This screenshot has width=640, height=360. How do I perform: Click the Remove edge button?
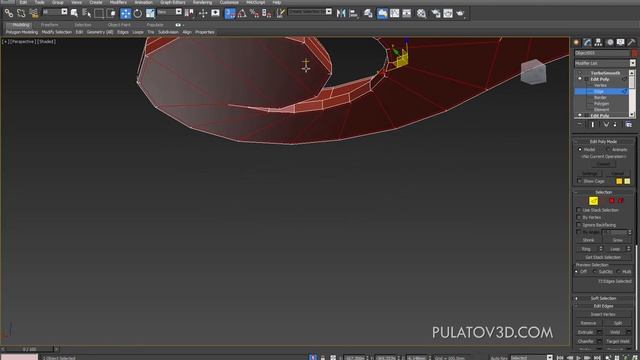point(588,323)
